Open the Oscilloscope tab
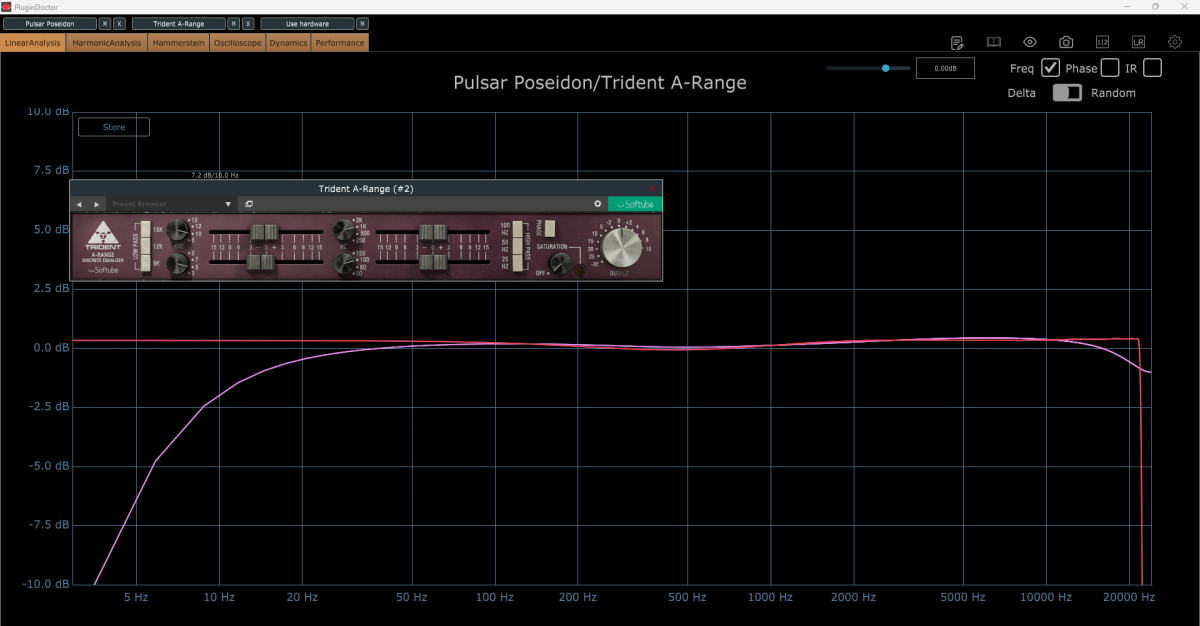Viewport: 1200px width, 626px height. [238, 43]
